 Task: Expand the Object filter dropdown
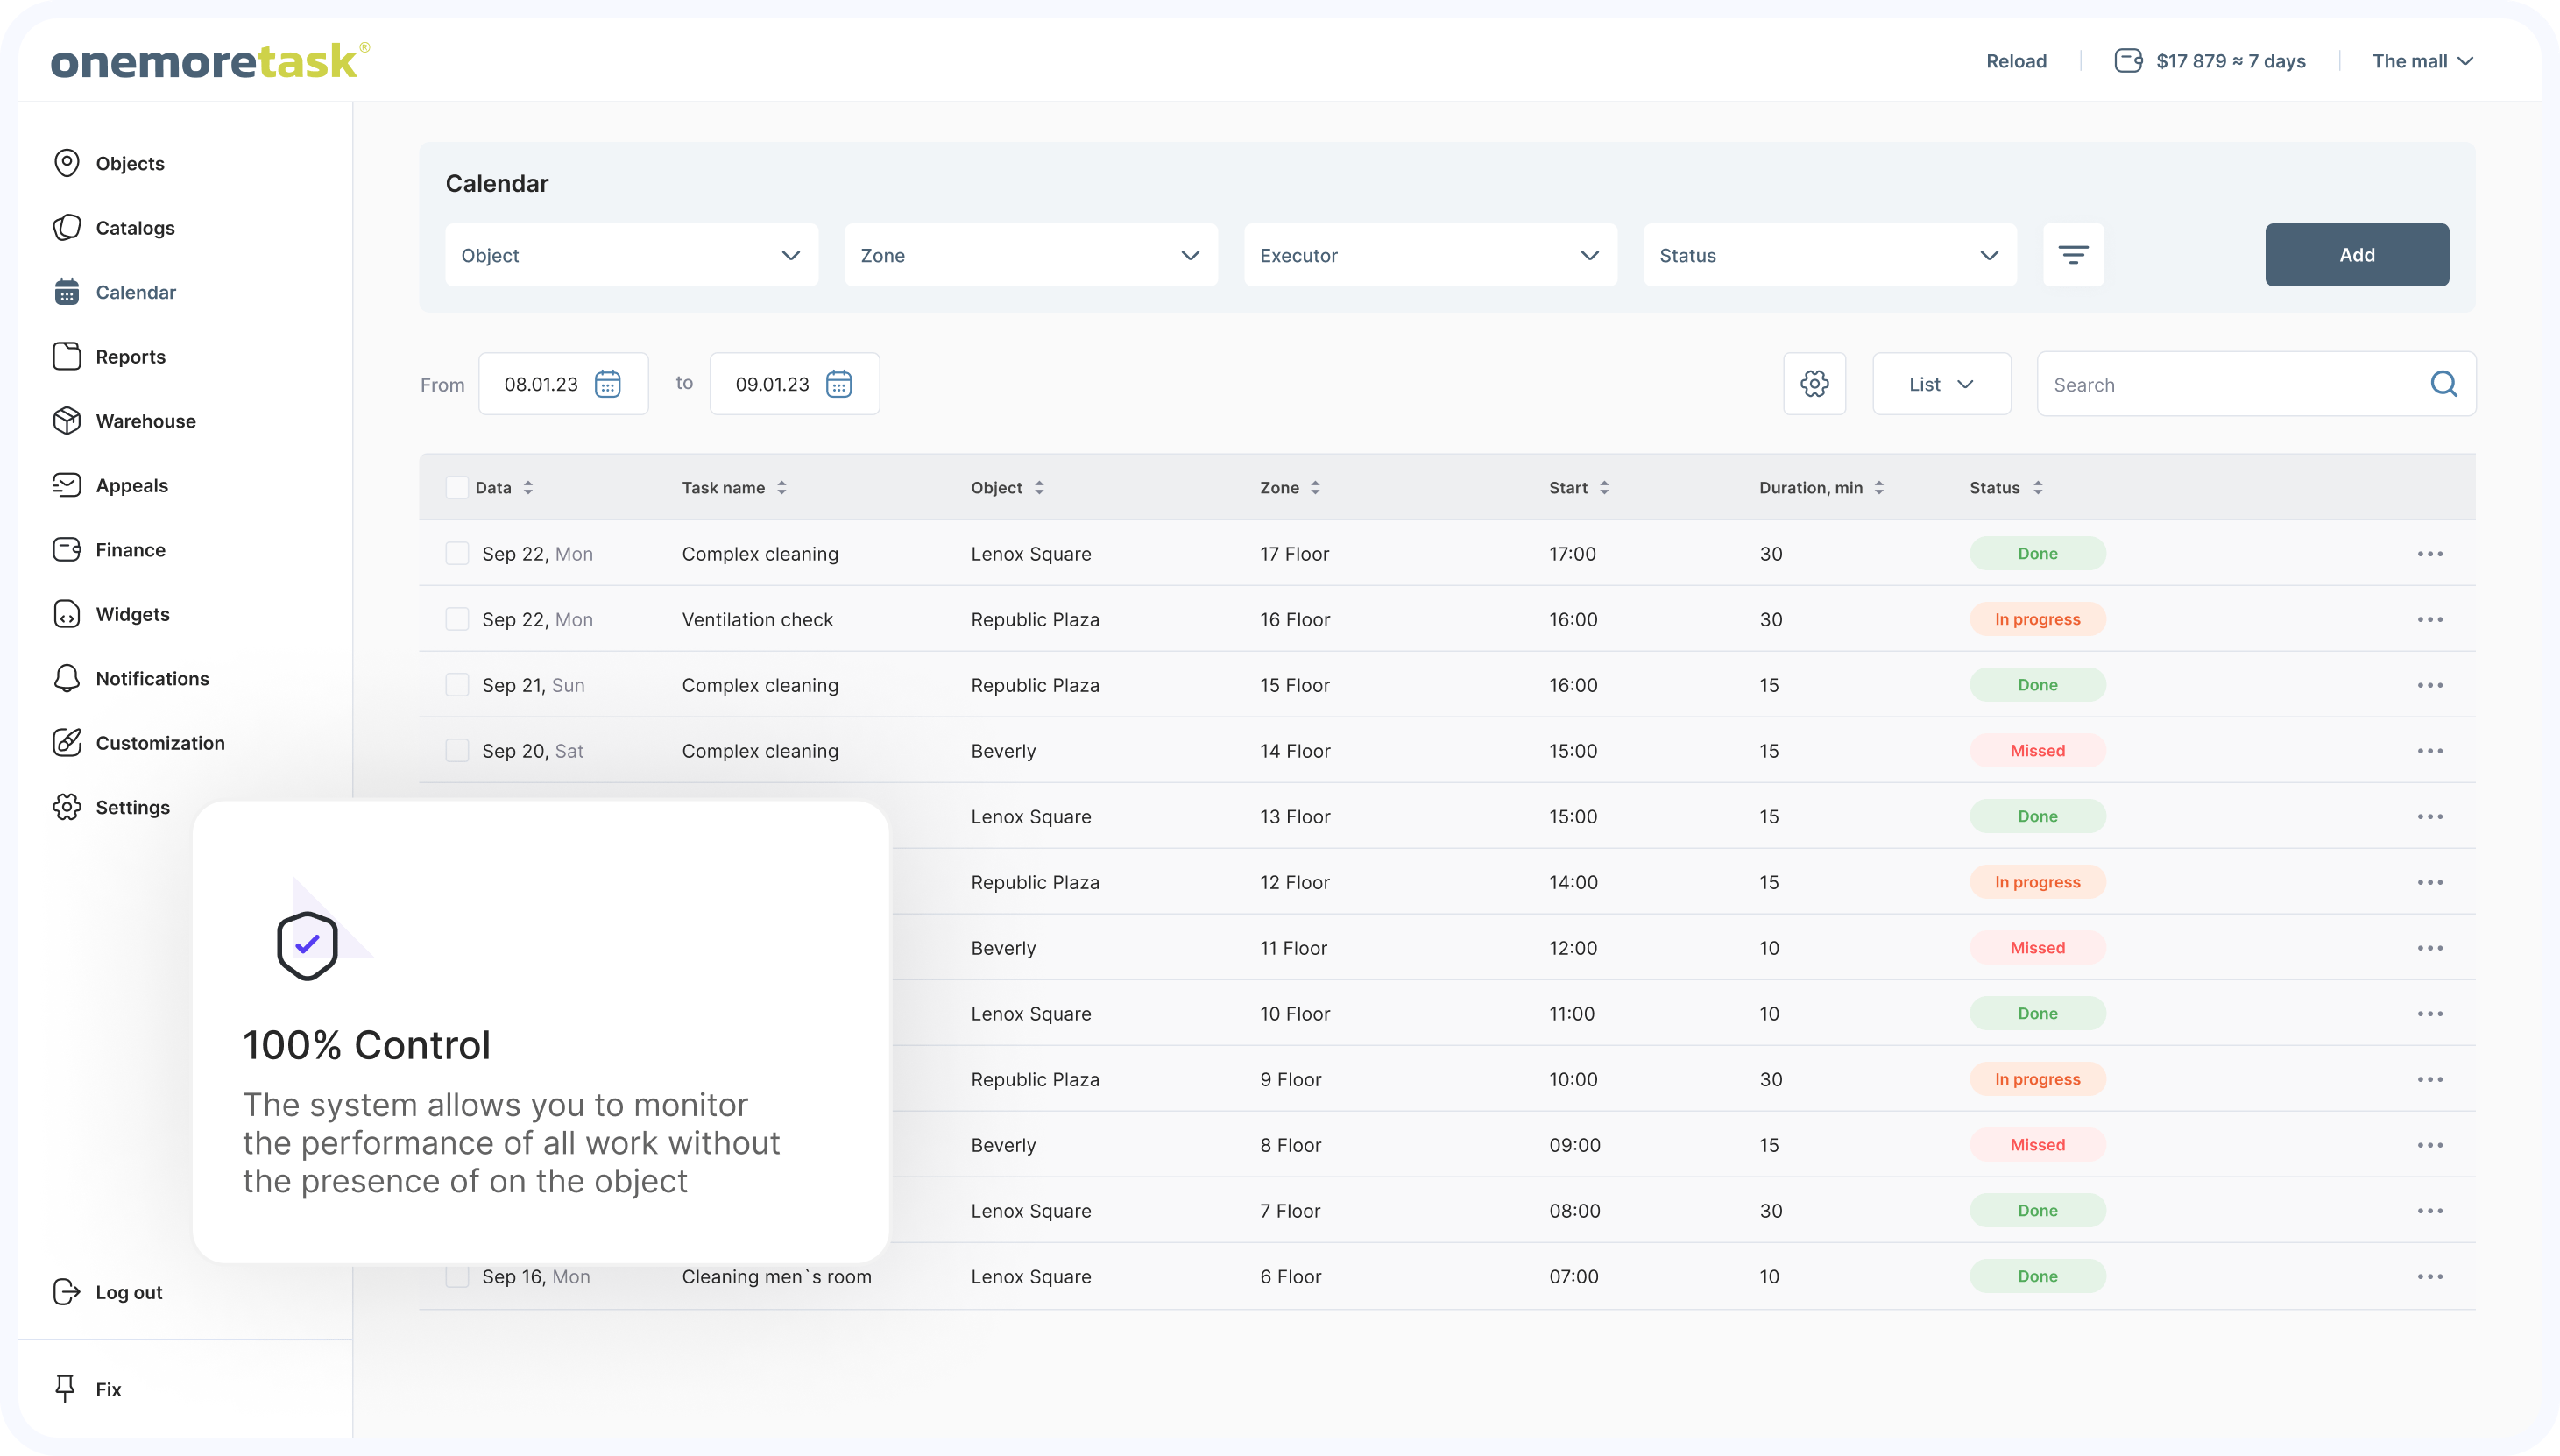pyautogui.click(x=631, y=255)
